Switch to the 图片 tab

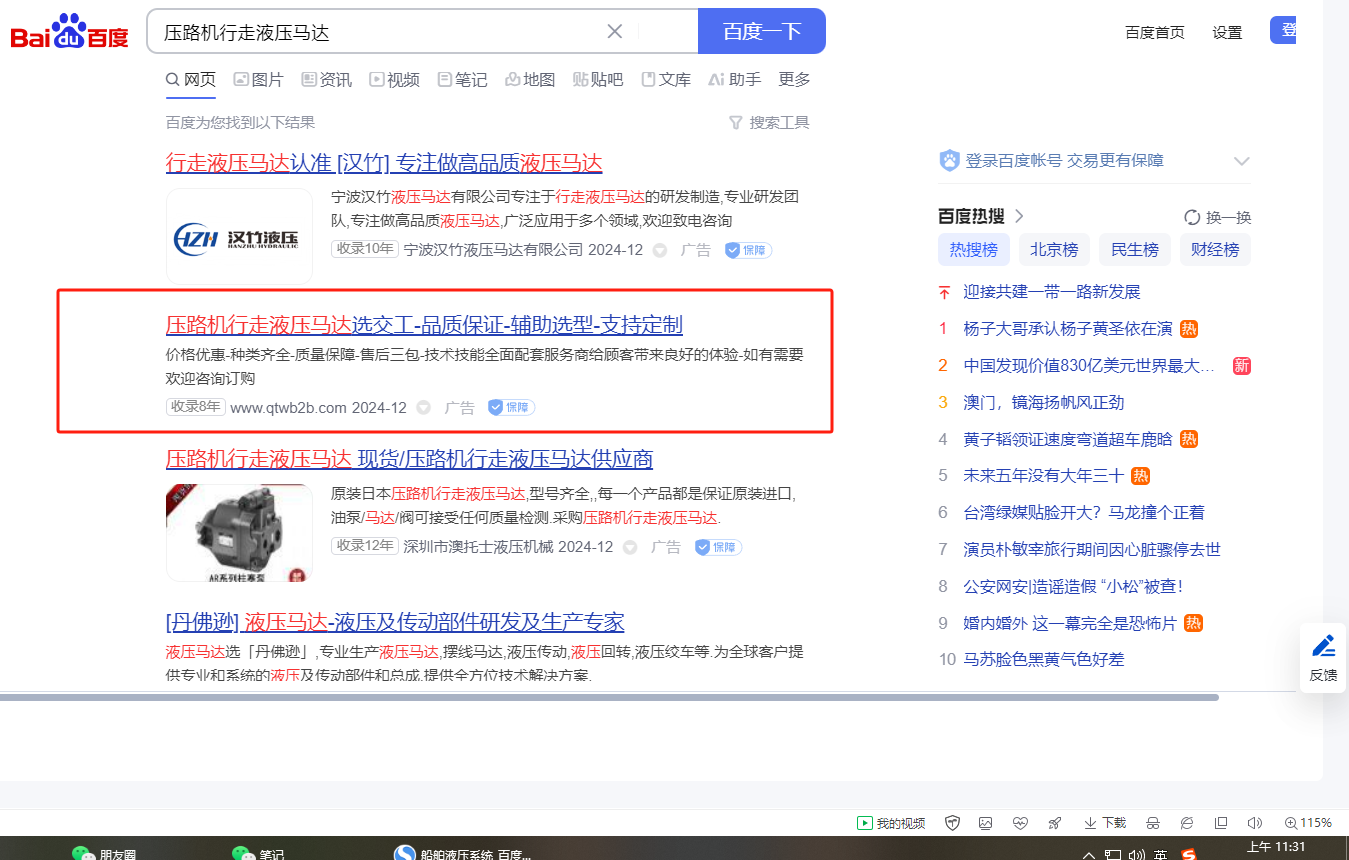tap(258, 80)
